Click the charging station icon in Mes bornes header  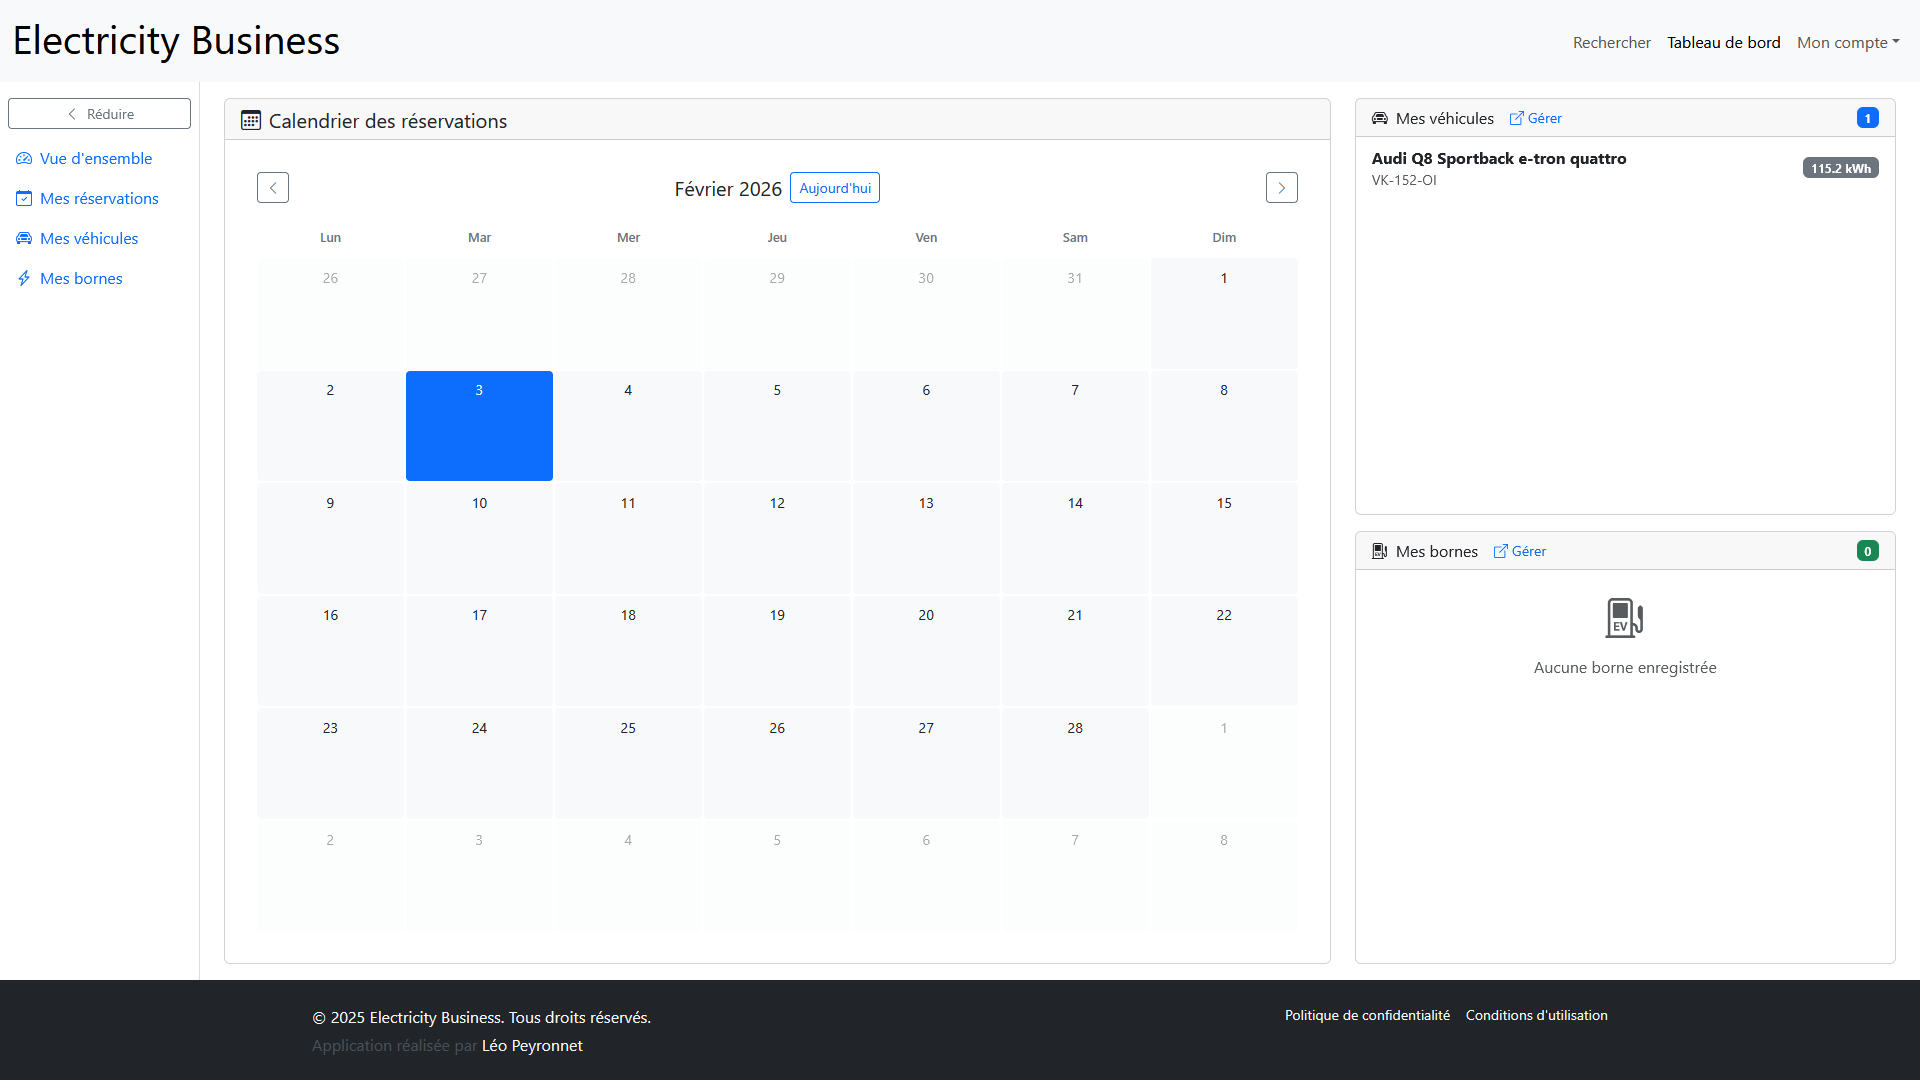(x=1379, y=552)
